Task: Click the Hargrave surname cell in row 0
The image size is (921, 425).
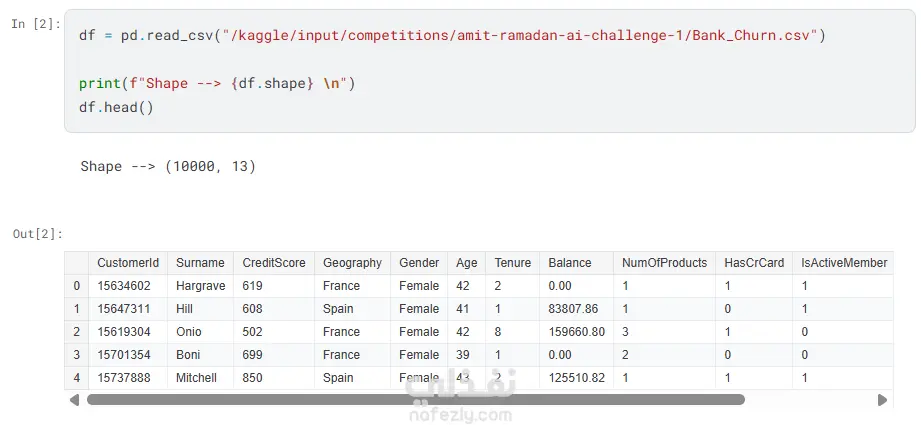Action: click(x=201, y=286)
